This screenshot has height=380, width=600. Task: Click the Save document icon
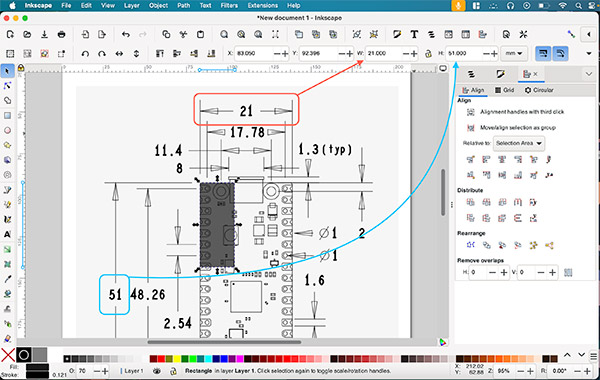pyautogui.click(x=44, y=34)
